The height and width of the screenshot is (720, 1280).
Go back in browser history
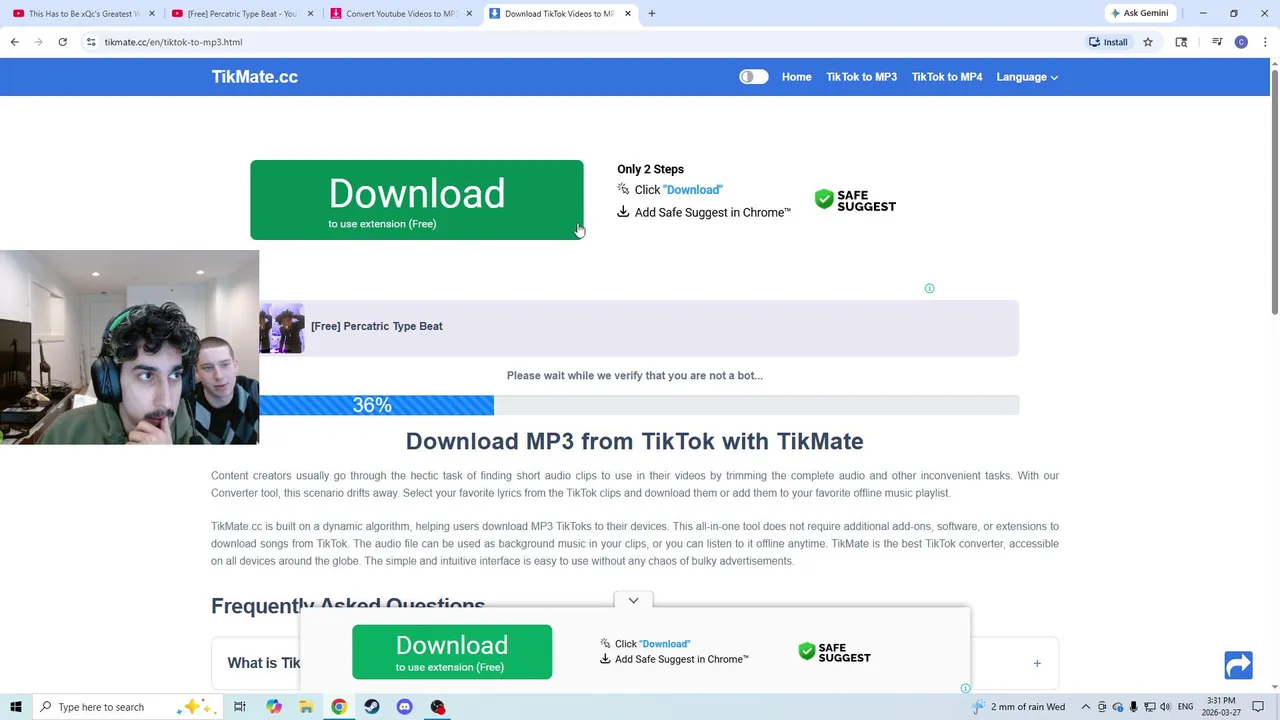(x=14, y=42)
